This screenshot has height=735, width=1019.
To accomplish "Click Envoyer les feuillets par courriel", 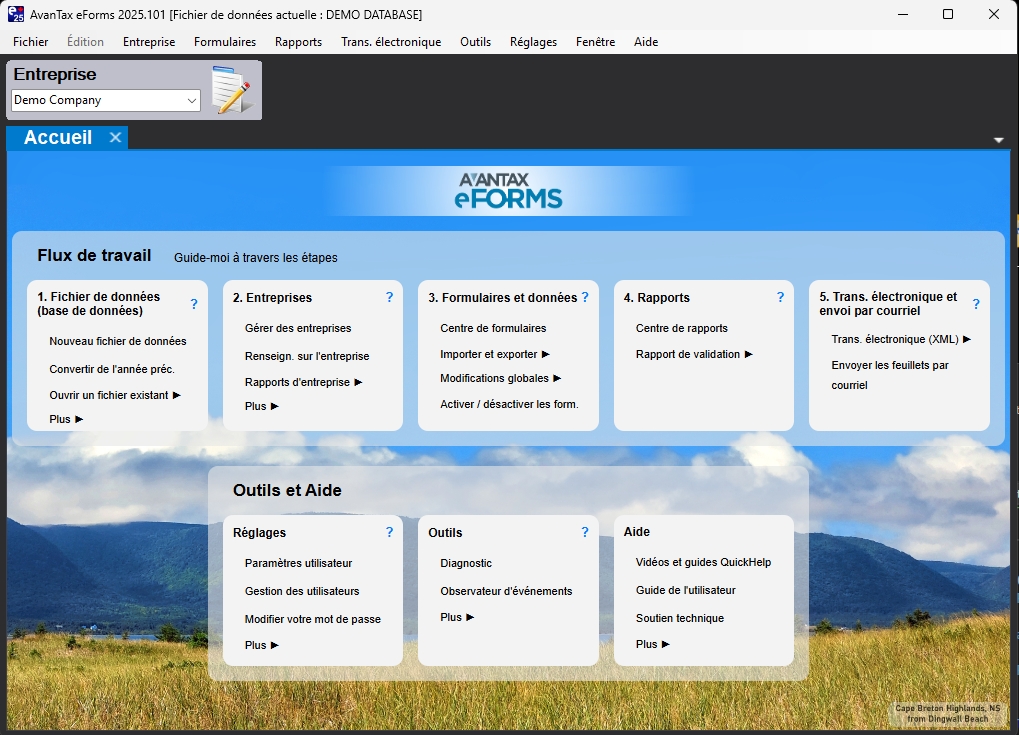I will click(890, 375).
